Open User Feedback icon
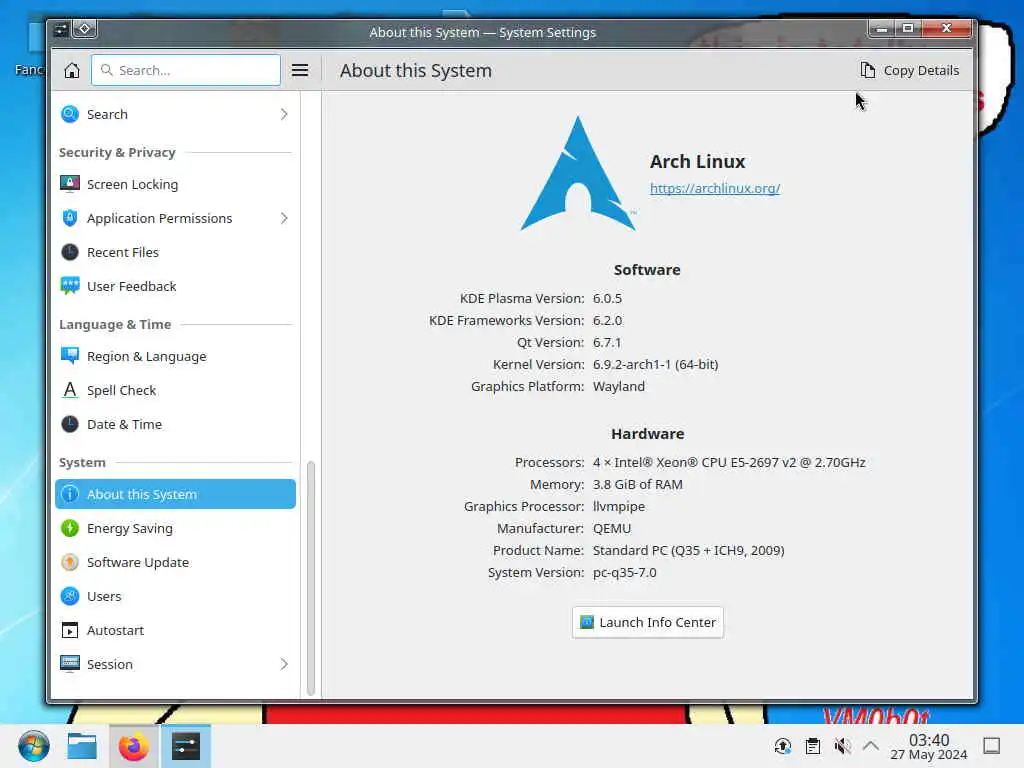1024x768 pixels. click(x=70, y=286)
